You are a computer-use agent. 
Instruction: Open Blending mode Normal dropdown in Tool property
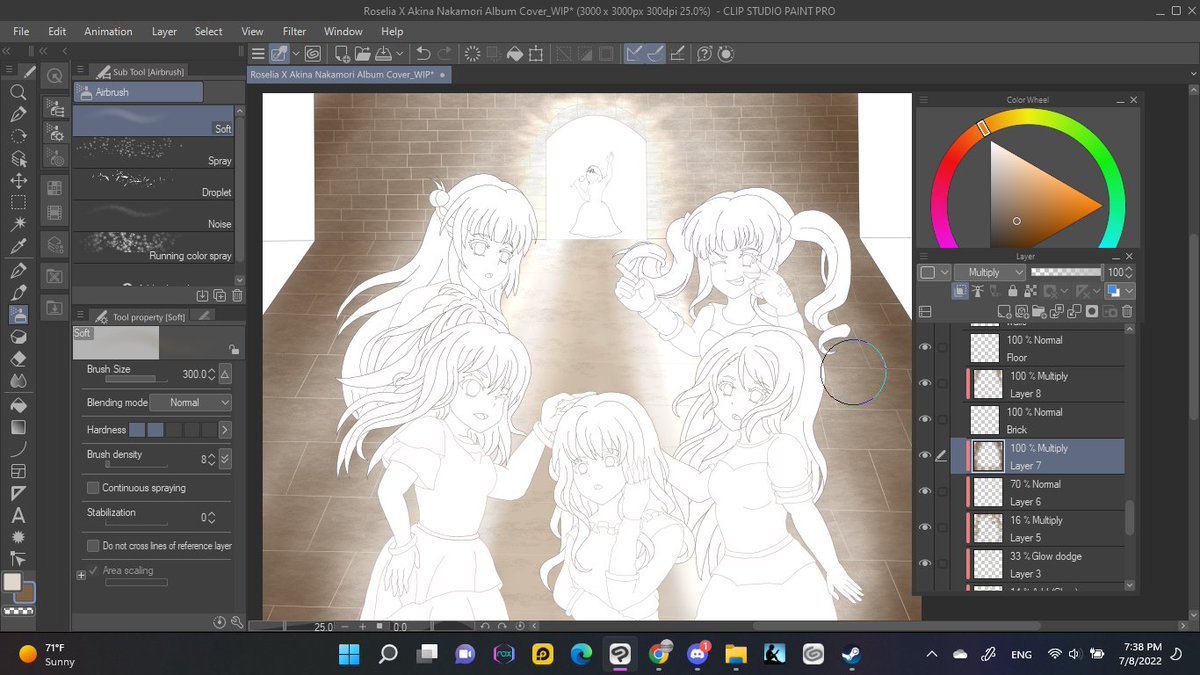click(190, 402)
